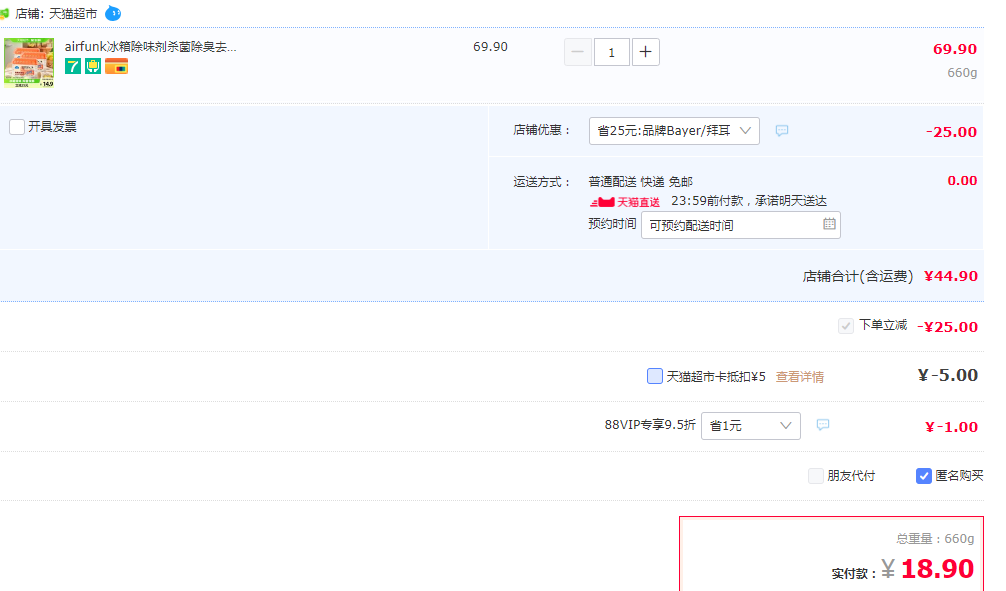The width and height of the screenshot is (1006, 591).
Task: Enable 天猫超市卡抵扣¥5 checkbox
Action: pos(654,376)
